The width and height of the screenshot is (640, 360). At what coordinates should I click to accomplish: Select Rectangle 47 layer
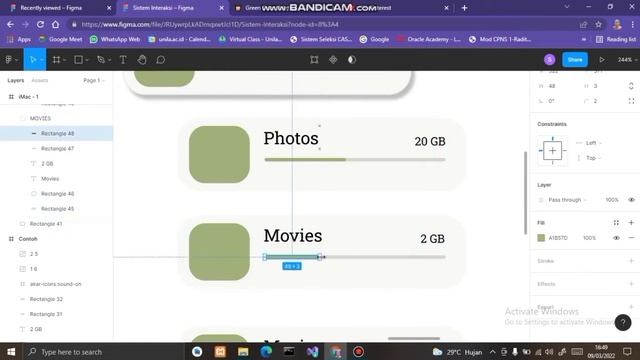pyautogui.click(x=56, y=149)
